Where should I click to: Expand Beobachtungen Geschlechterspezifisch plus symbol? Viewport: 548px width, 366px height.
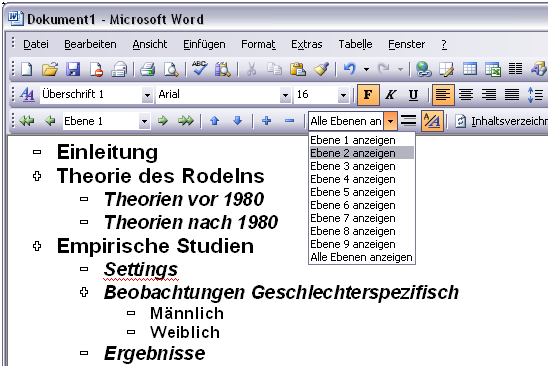point(84,292)
